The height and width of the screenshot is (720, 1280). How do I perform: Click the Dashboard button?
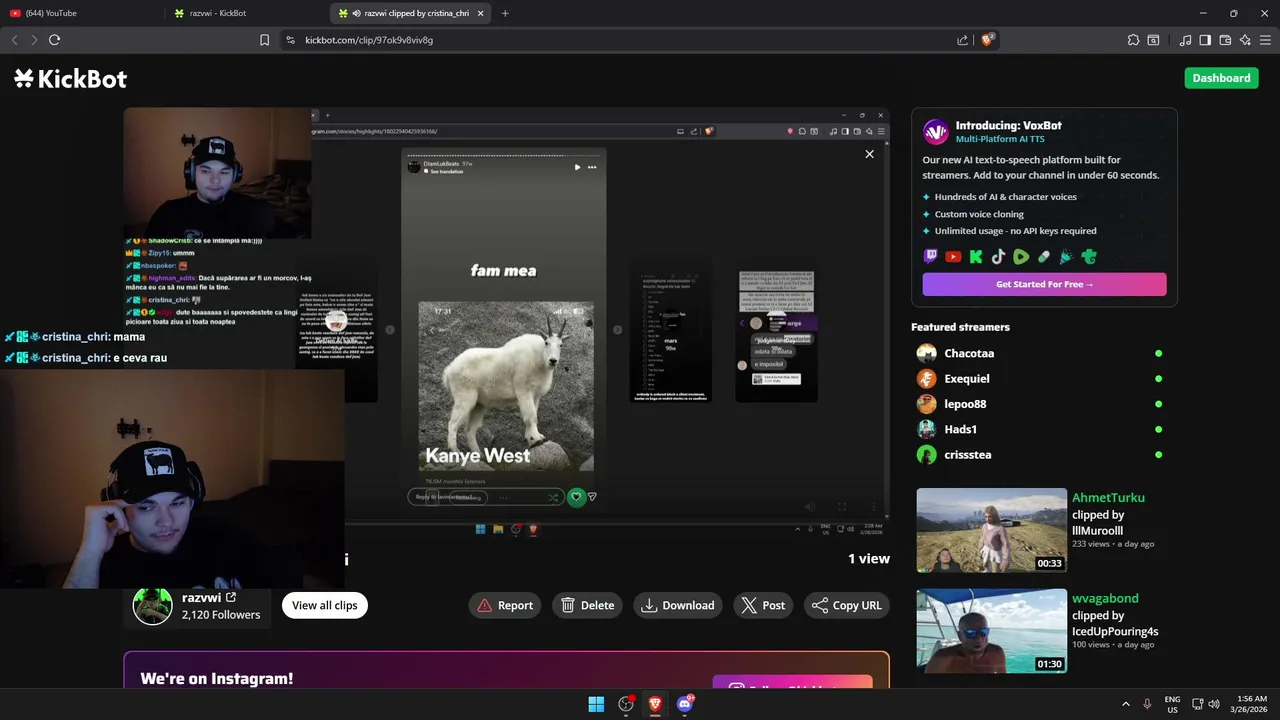(1221, 78)
